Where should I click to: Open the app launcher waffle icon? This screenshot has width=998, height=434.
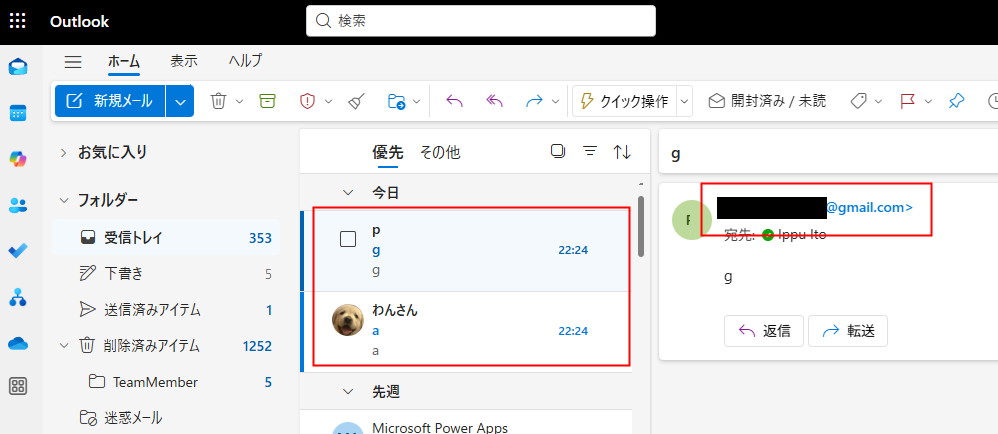point(18,21)
